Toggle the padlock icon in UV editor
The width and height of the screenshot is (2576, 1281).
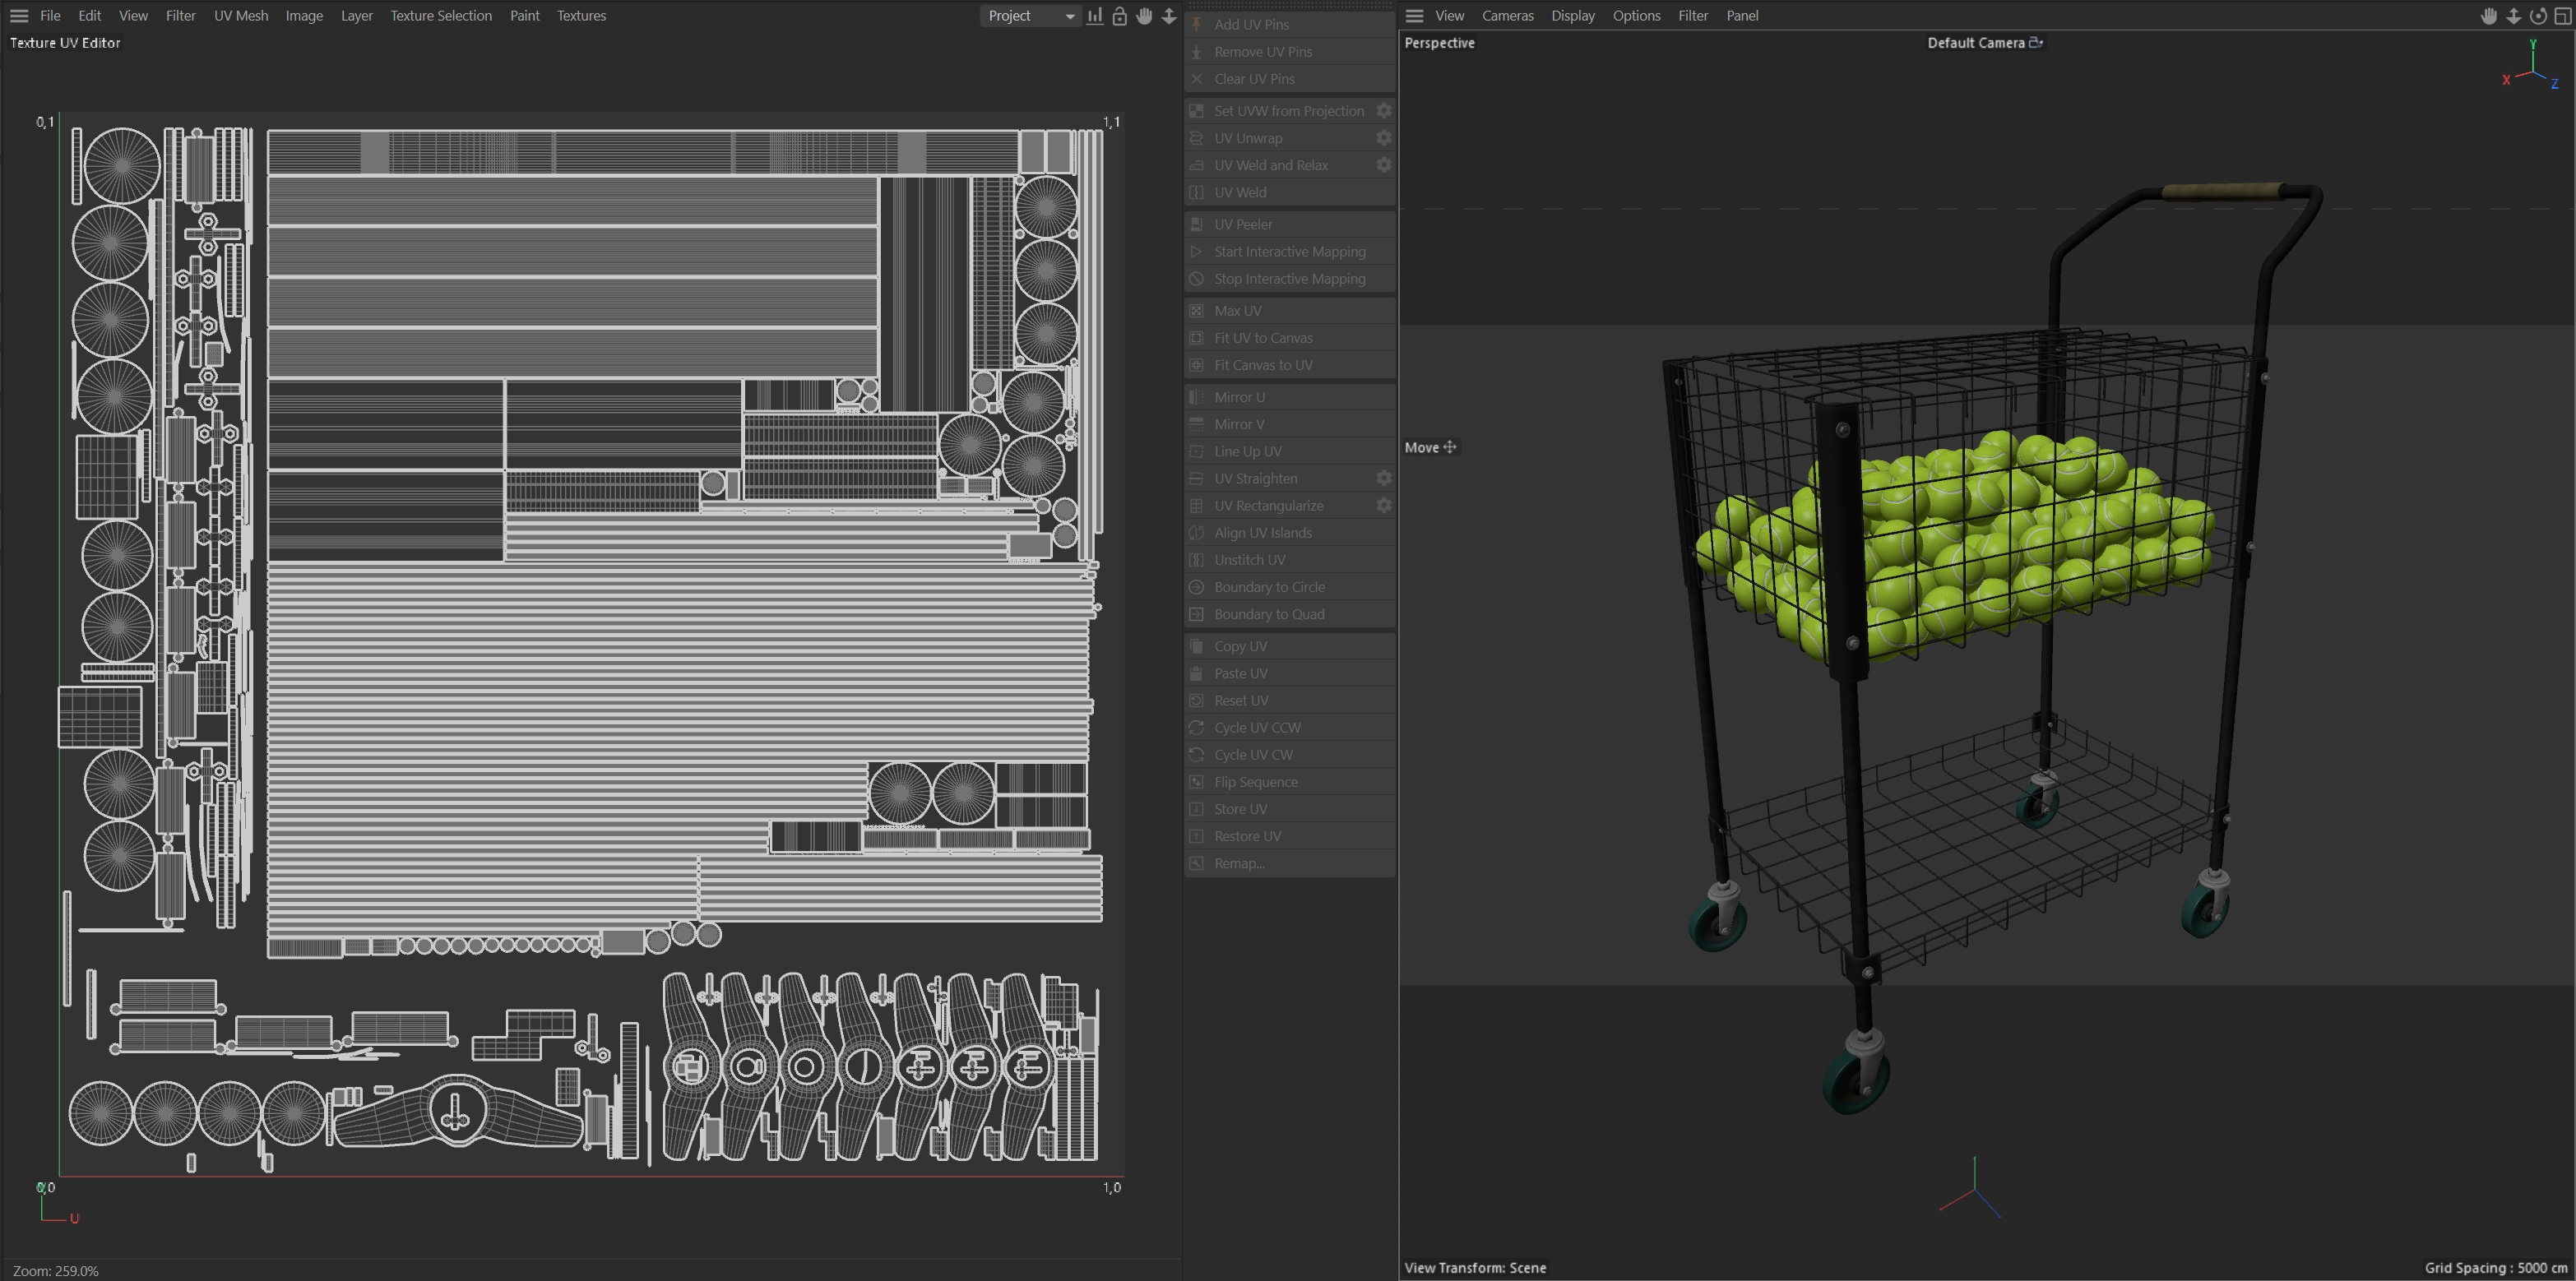pyautogui.click(x=1119, y=16)
